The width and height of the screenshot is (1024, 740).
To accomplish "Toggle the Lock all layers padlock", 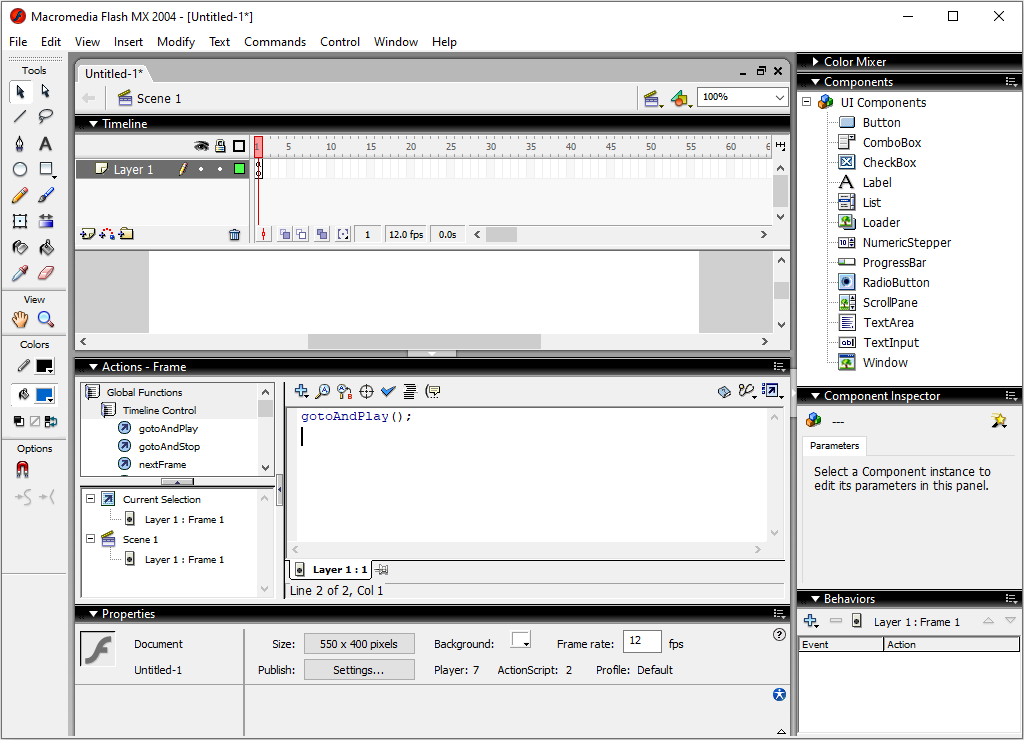I will click(220, 146).
